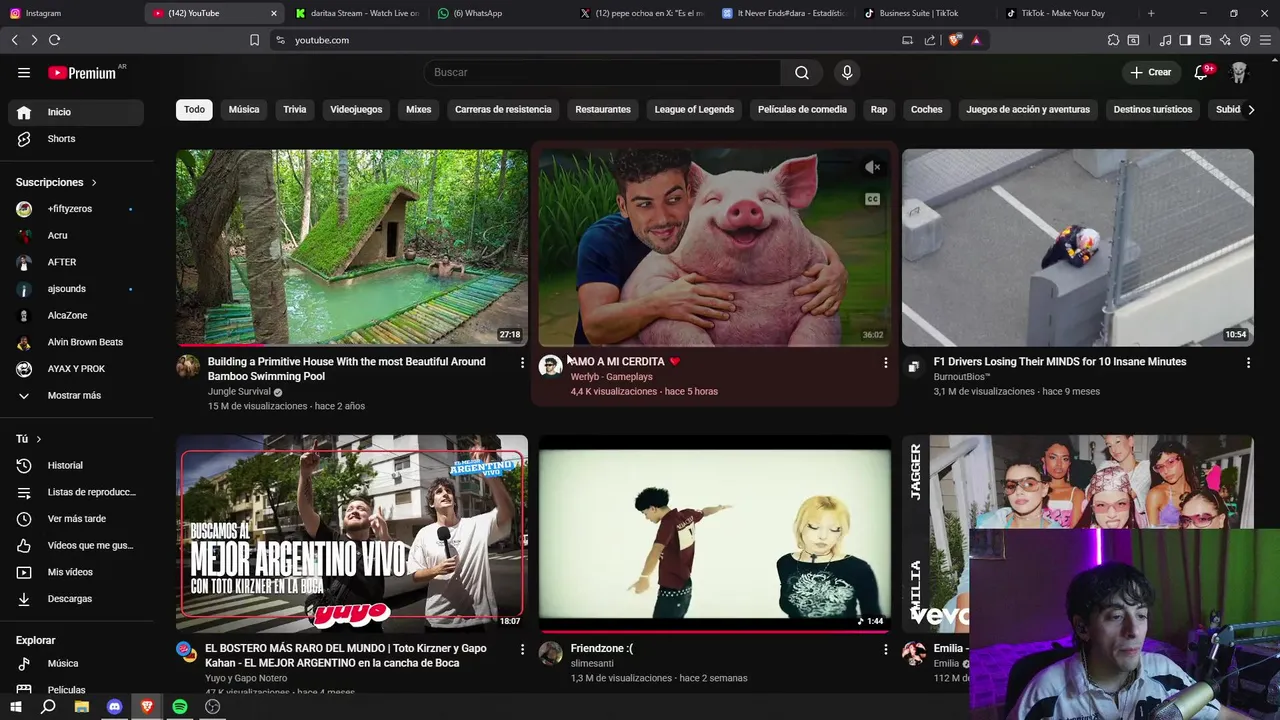Open YouTube notifications bell
Screen dimensions: 1280x720
pos(1201,72)
